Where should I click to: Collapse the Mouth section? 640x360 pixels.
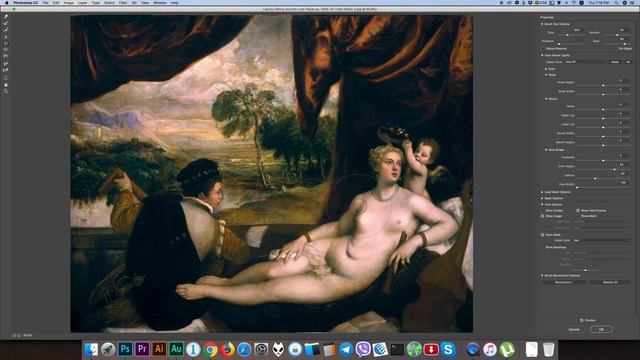pos(546,99)
